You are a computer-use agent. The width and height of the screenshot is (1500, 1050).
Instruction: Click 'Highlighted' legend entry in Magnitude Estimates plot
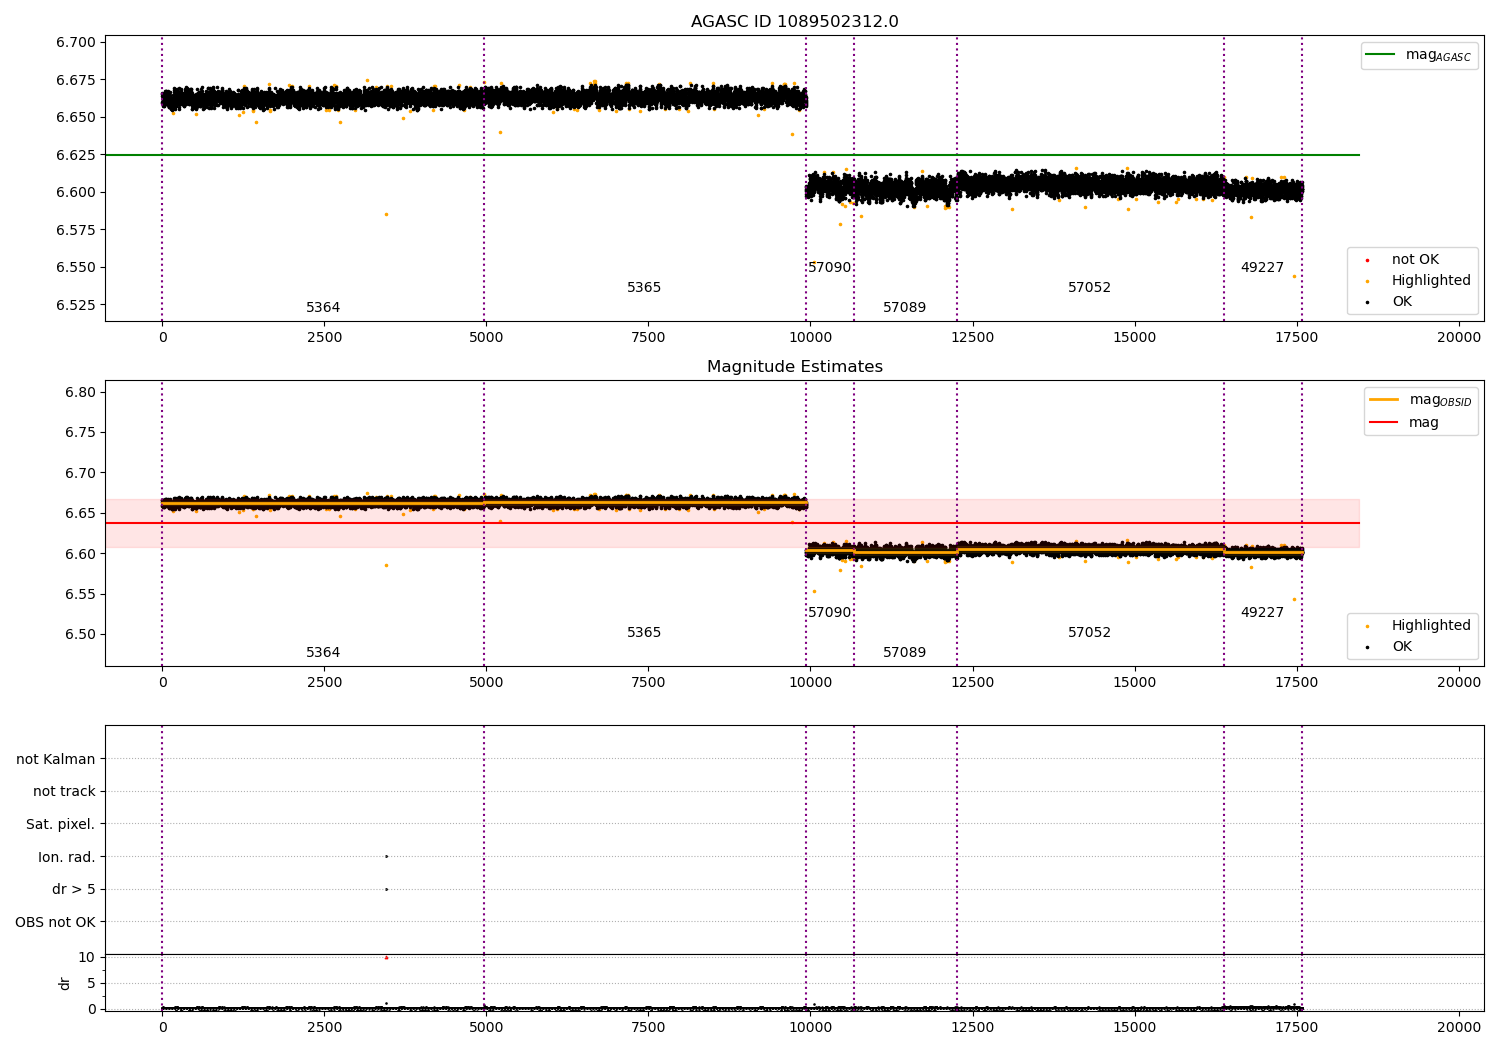click(x=1419, y=626)
